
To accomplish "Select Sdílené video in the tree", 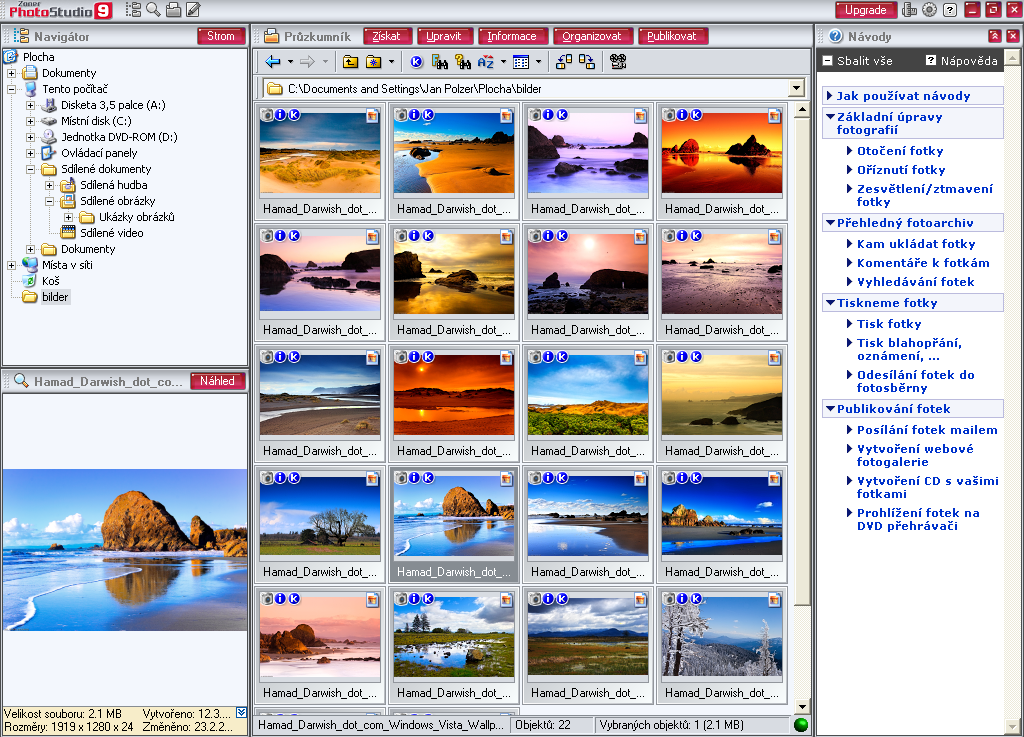I will [111, 233].
